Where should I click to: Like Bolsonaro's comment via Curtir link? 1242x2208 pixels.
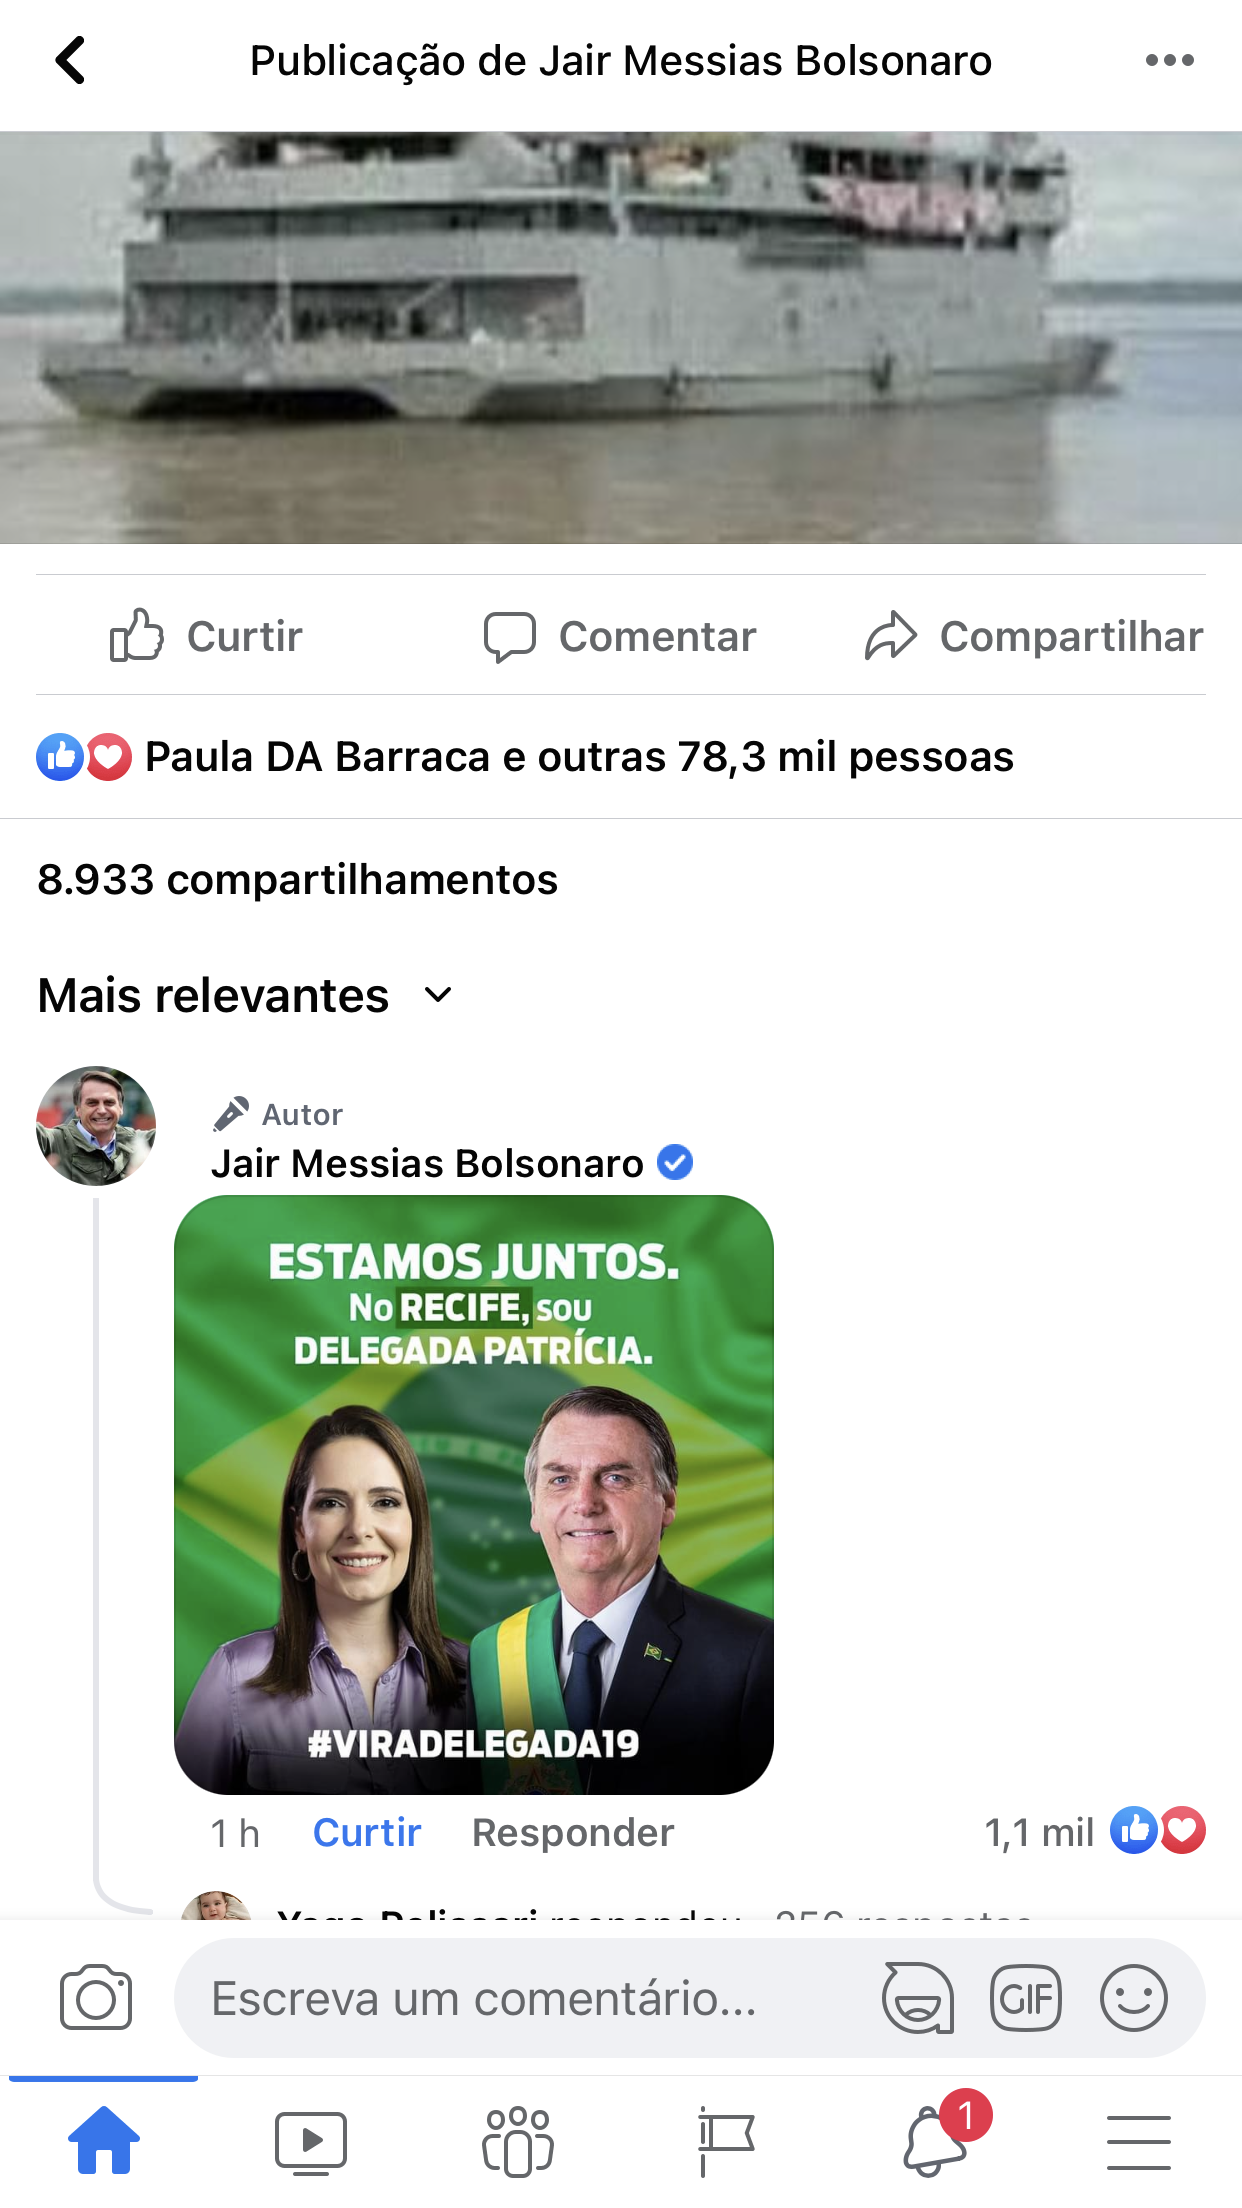click(x=367, y=1833)
